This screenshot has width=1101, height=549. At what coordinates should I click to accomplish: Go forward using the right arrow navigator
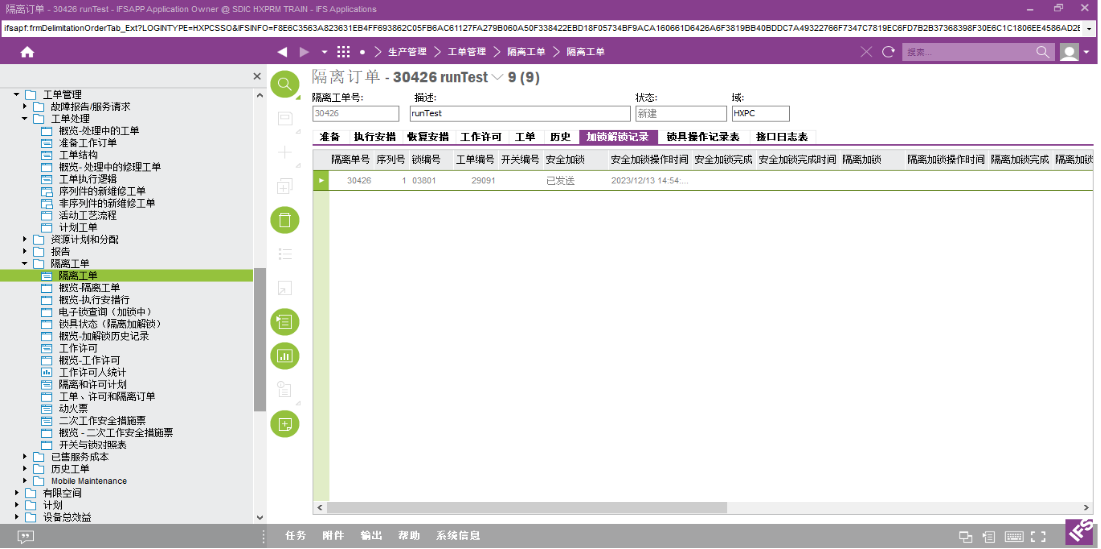(x=304, y=52)
